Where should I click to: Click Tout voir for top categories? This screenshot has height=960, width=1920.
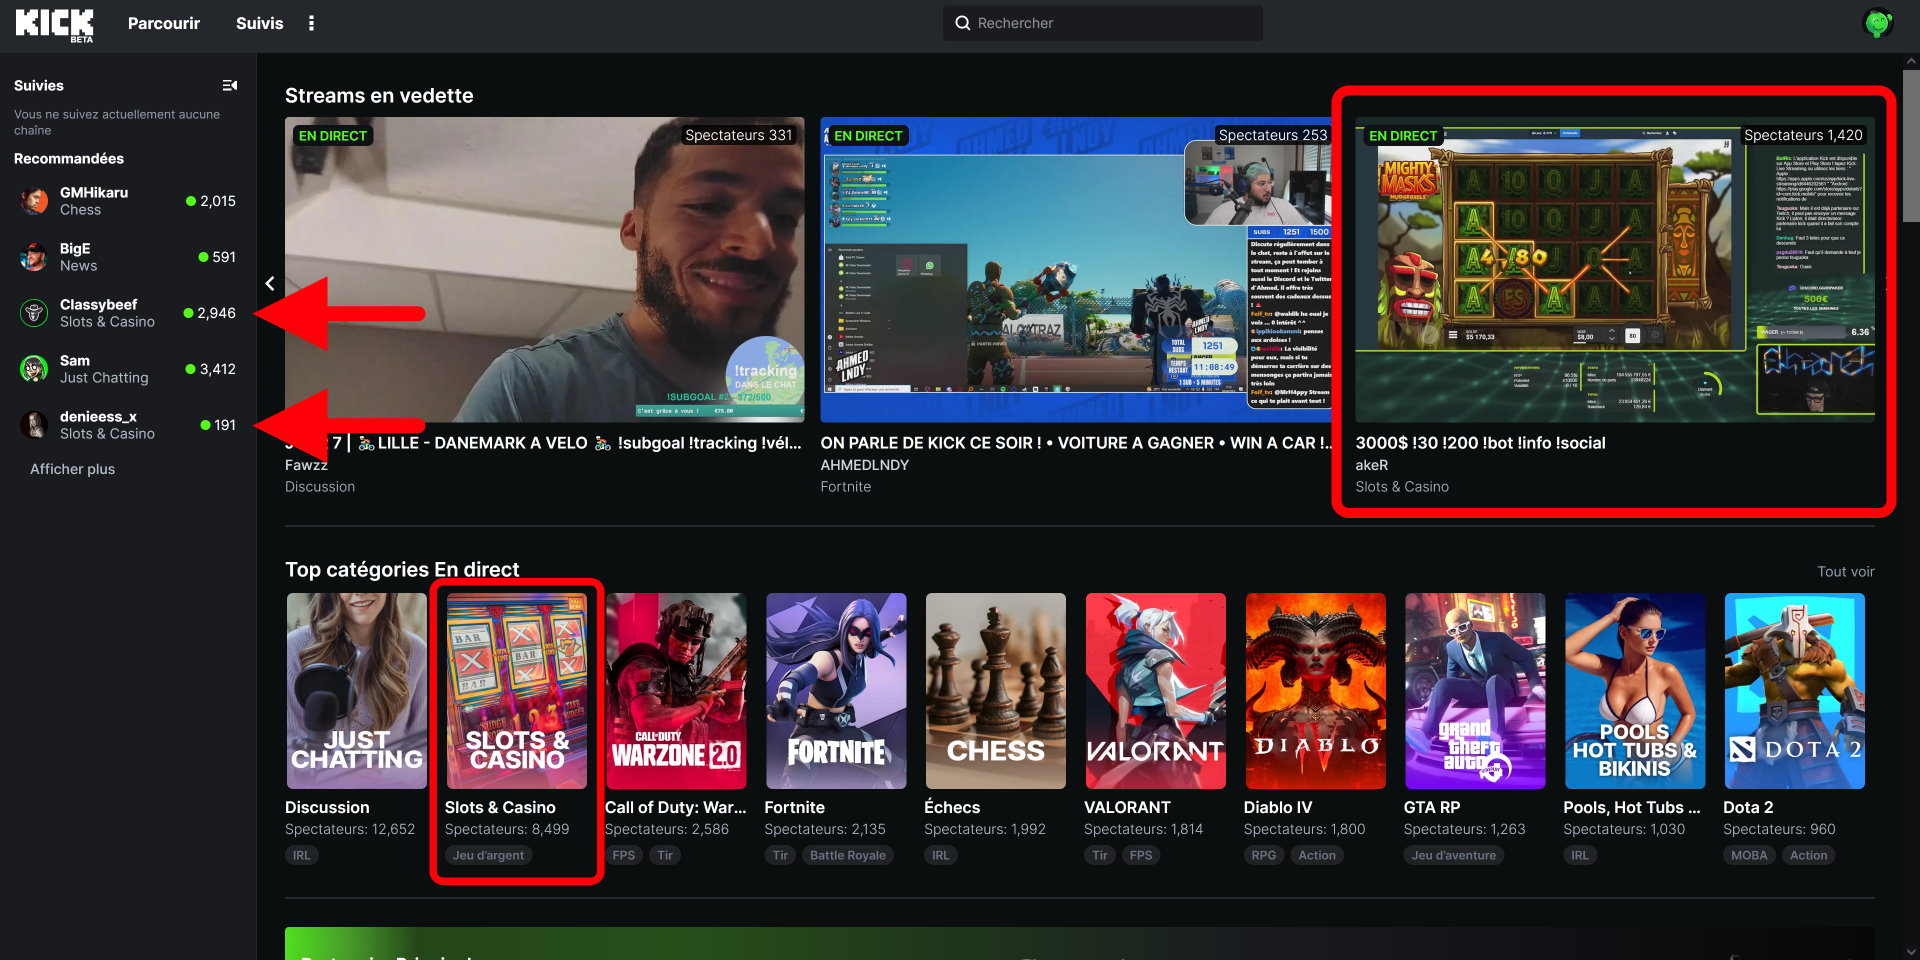click(1845, 572)
